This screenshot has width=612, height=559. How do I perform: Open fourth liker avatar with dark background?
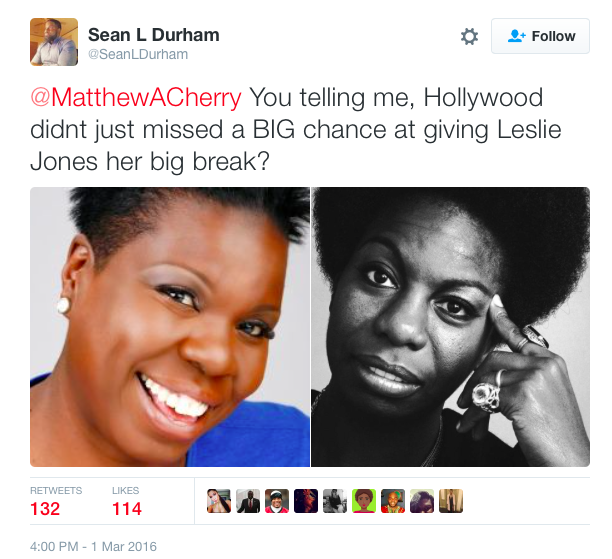coord(306,501)
